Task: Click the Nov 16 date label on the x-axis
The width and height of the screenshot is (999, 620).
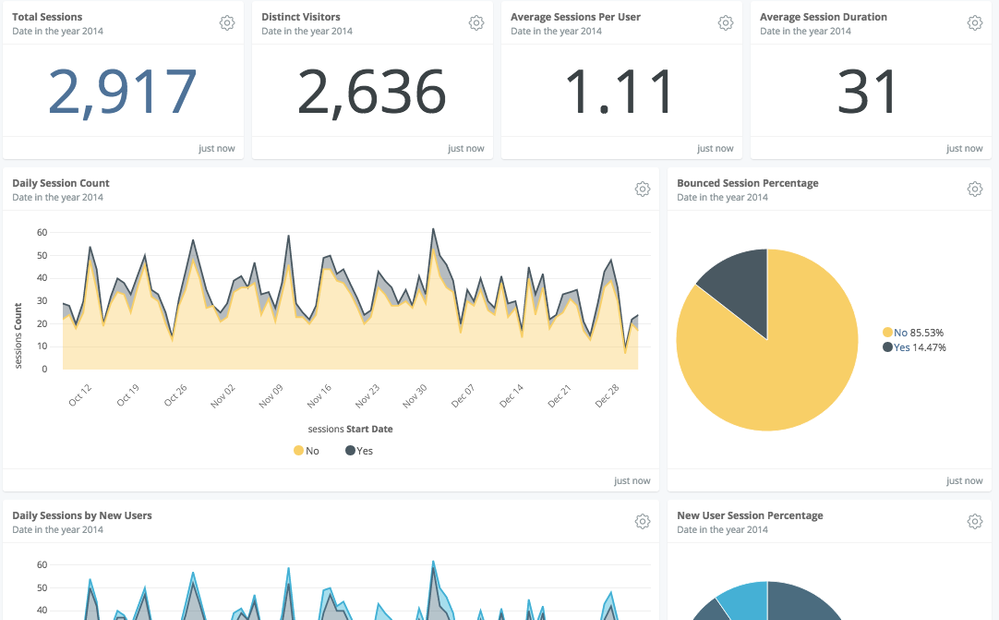Action: coord(319,396)
